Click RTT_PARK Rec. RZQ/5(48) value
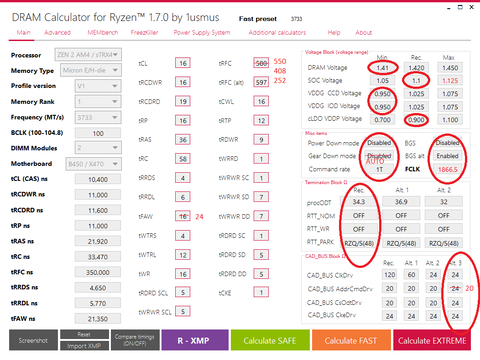The width and height of the screenshot is (480, 360). [359, 243]
